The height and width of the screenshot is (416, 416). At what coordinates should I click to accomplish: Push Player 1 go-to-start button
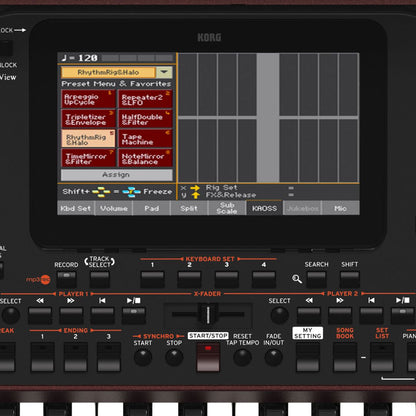coord(102,316)
